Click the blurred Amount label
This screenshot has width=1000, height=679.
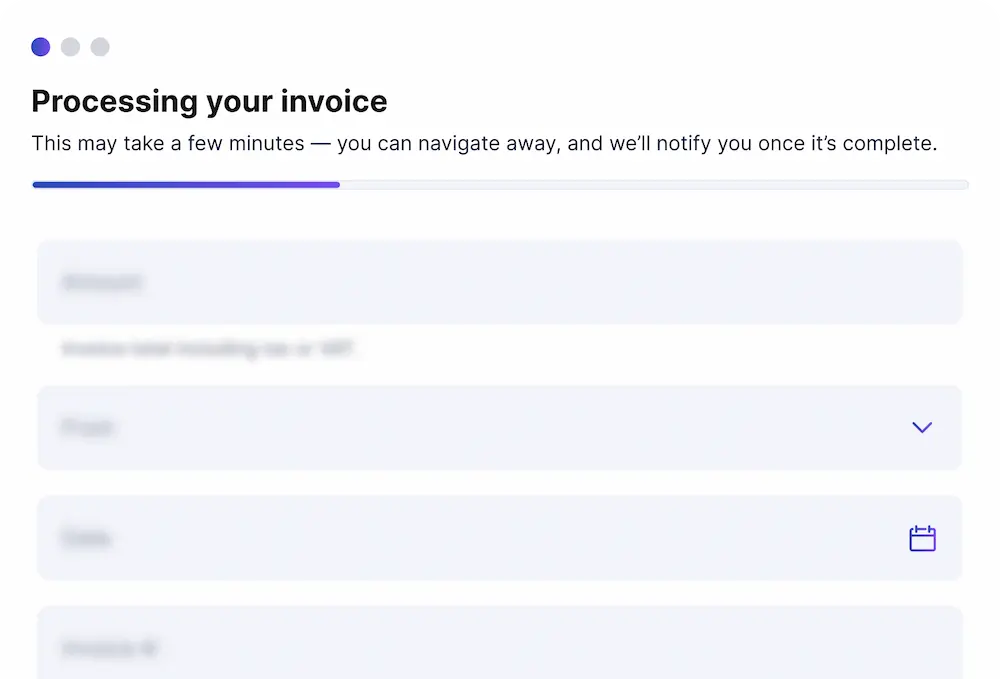tap(102, 283)
